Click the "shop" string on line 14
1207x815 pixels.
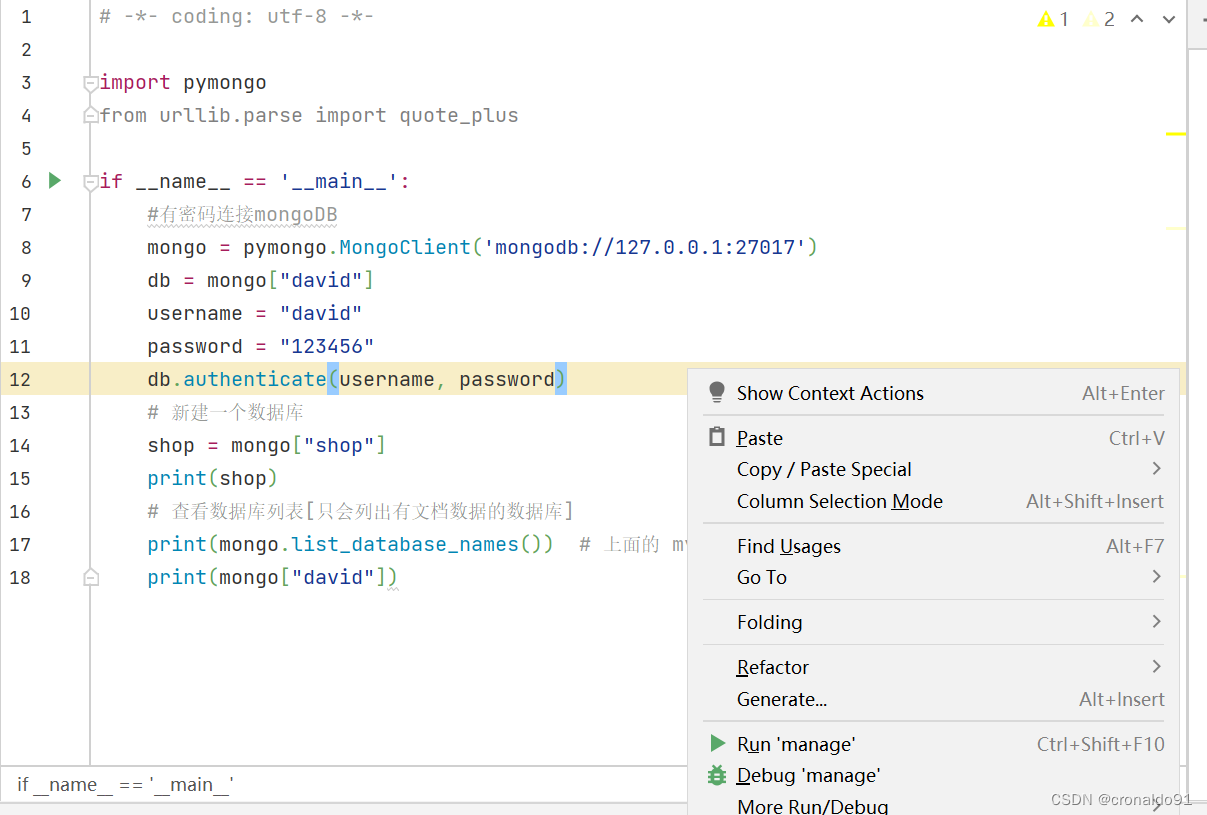pos(339,445)
